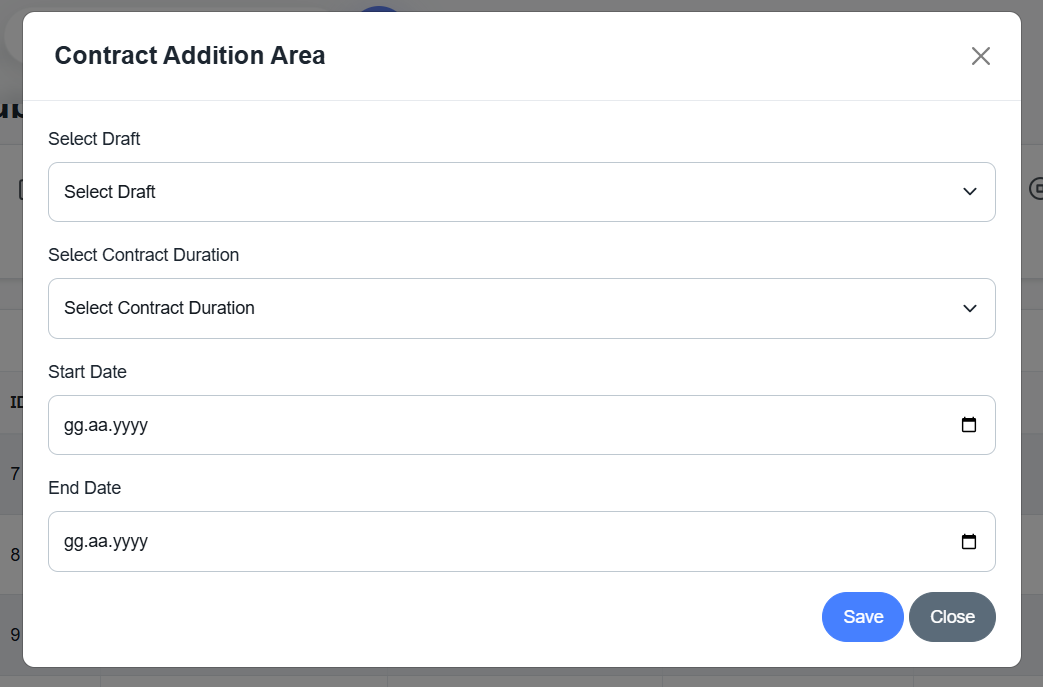Select the month segment in End Date
Image resolution: width=1043 pixels, height=687 pixels.
[97, 542]
